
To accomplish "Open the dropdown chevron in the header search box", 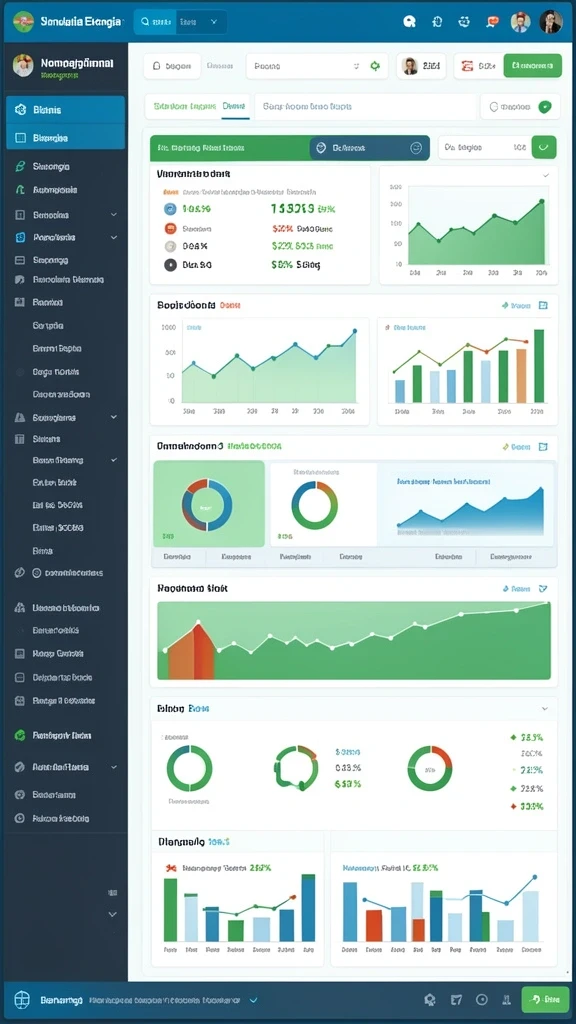I will (214, 22).
